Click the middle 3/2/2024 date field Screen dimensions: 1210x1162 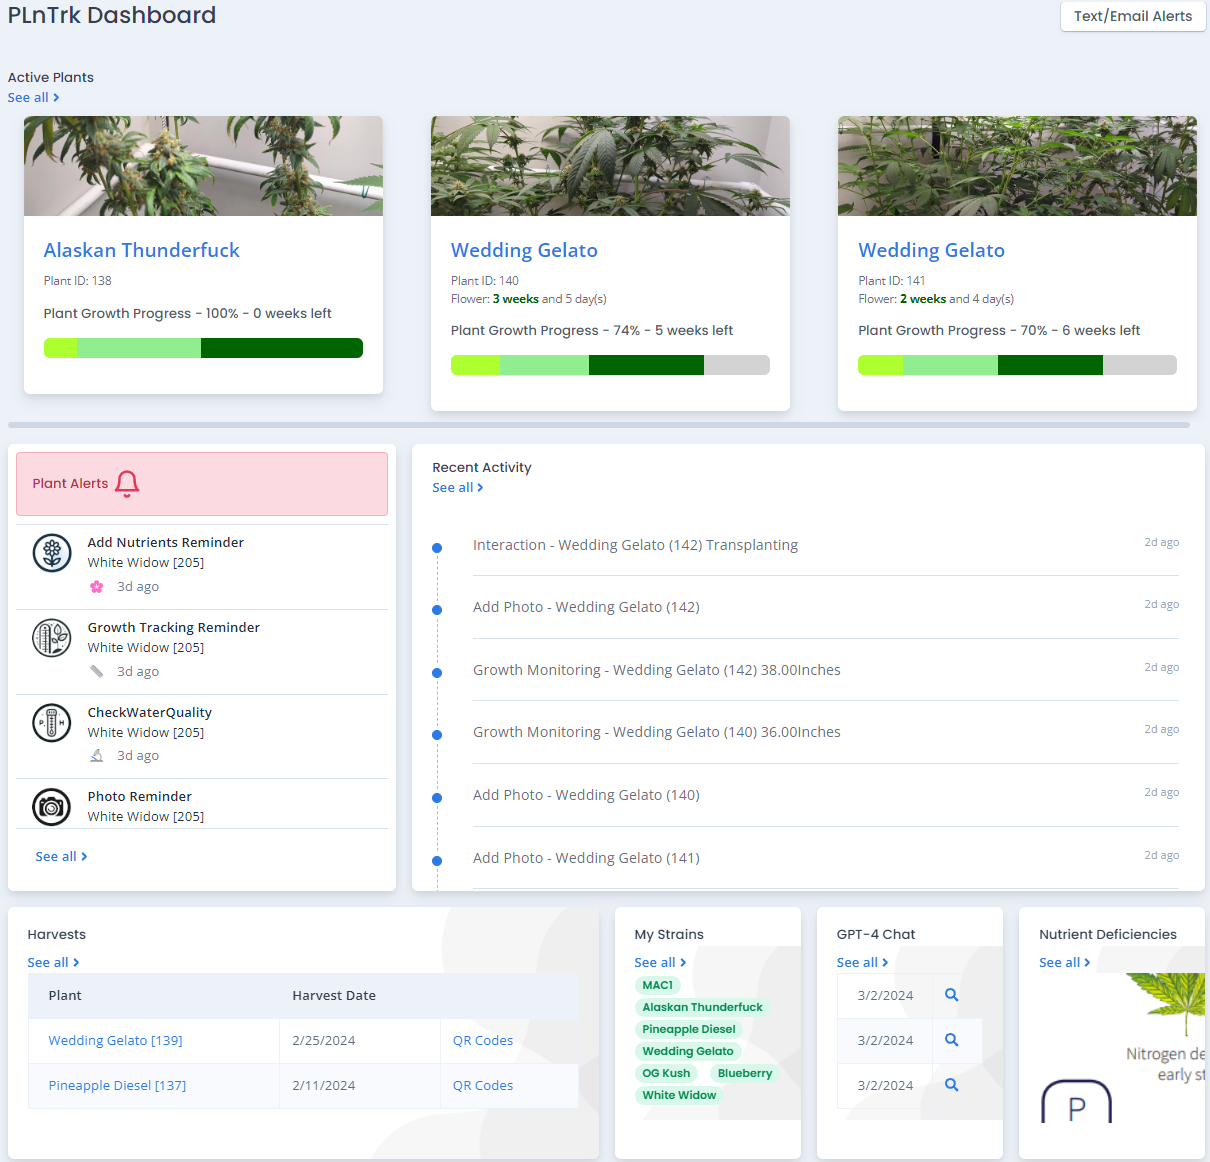pos(884,1040)
